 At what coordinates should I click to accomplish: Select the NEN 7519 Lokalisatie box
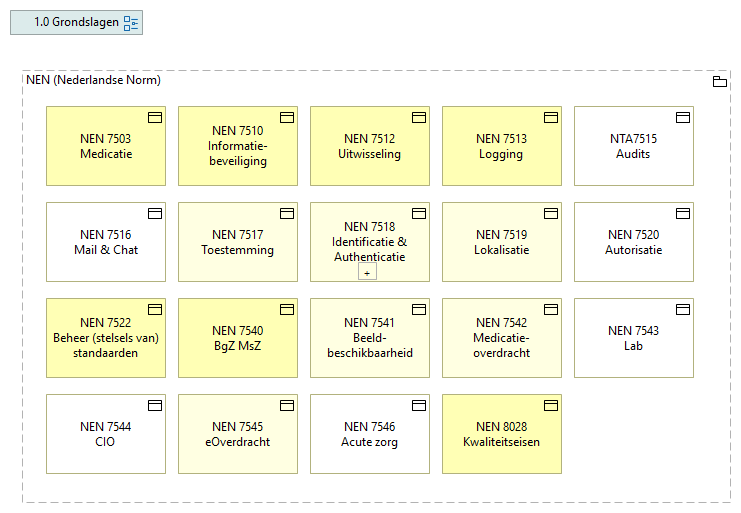click(x=502, y=243)
